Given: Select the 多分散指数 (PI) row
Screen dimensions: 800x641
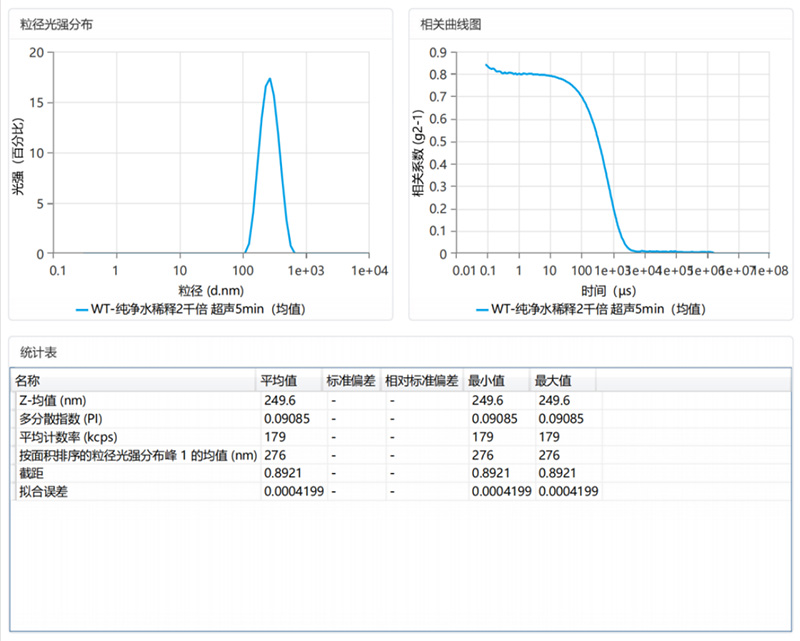Looking at the screenshot, I should [x=60, y=419].
